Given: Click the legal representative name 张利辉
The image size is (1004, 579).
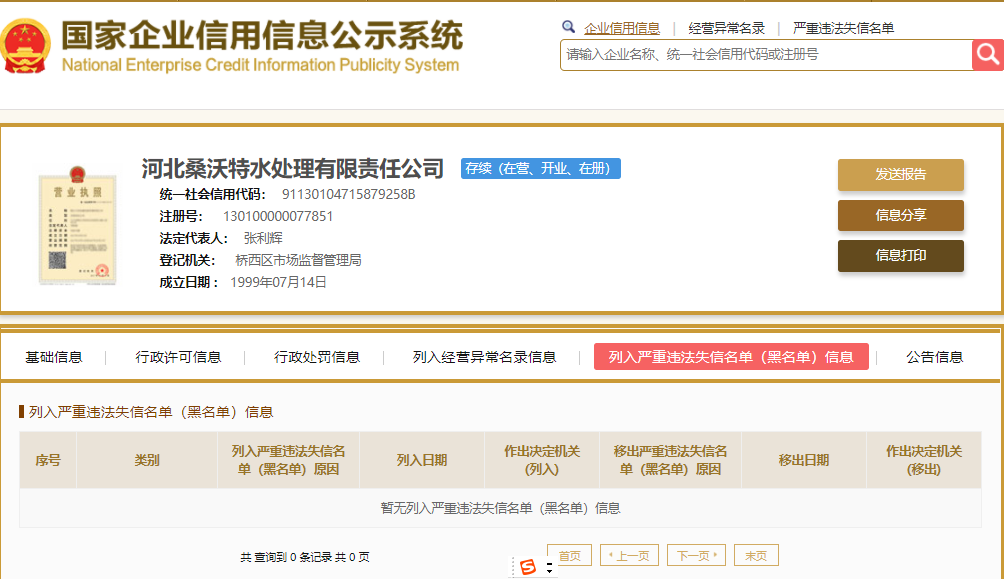Looking at the screenshot, I should (263, 238).
